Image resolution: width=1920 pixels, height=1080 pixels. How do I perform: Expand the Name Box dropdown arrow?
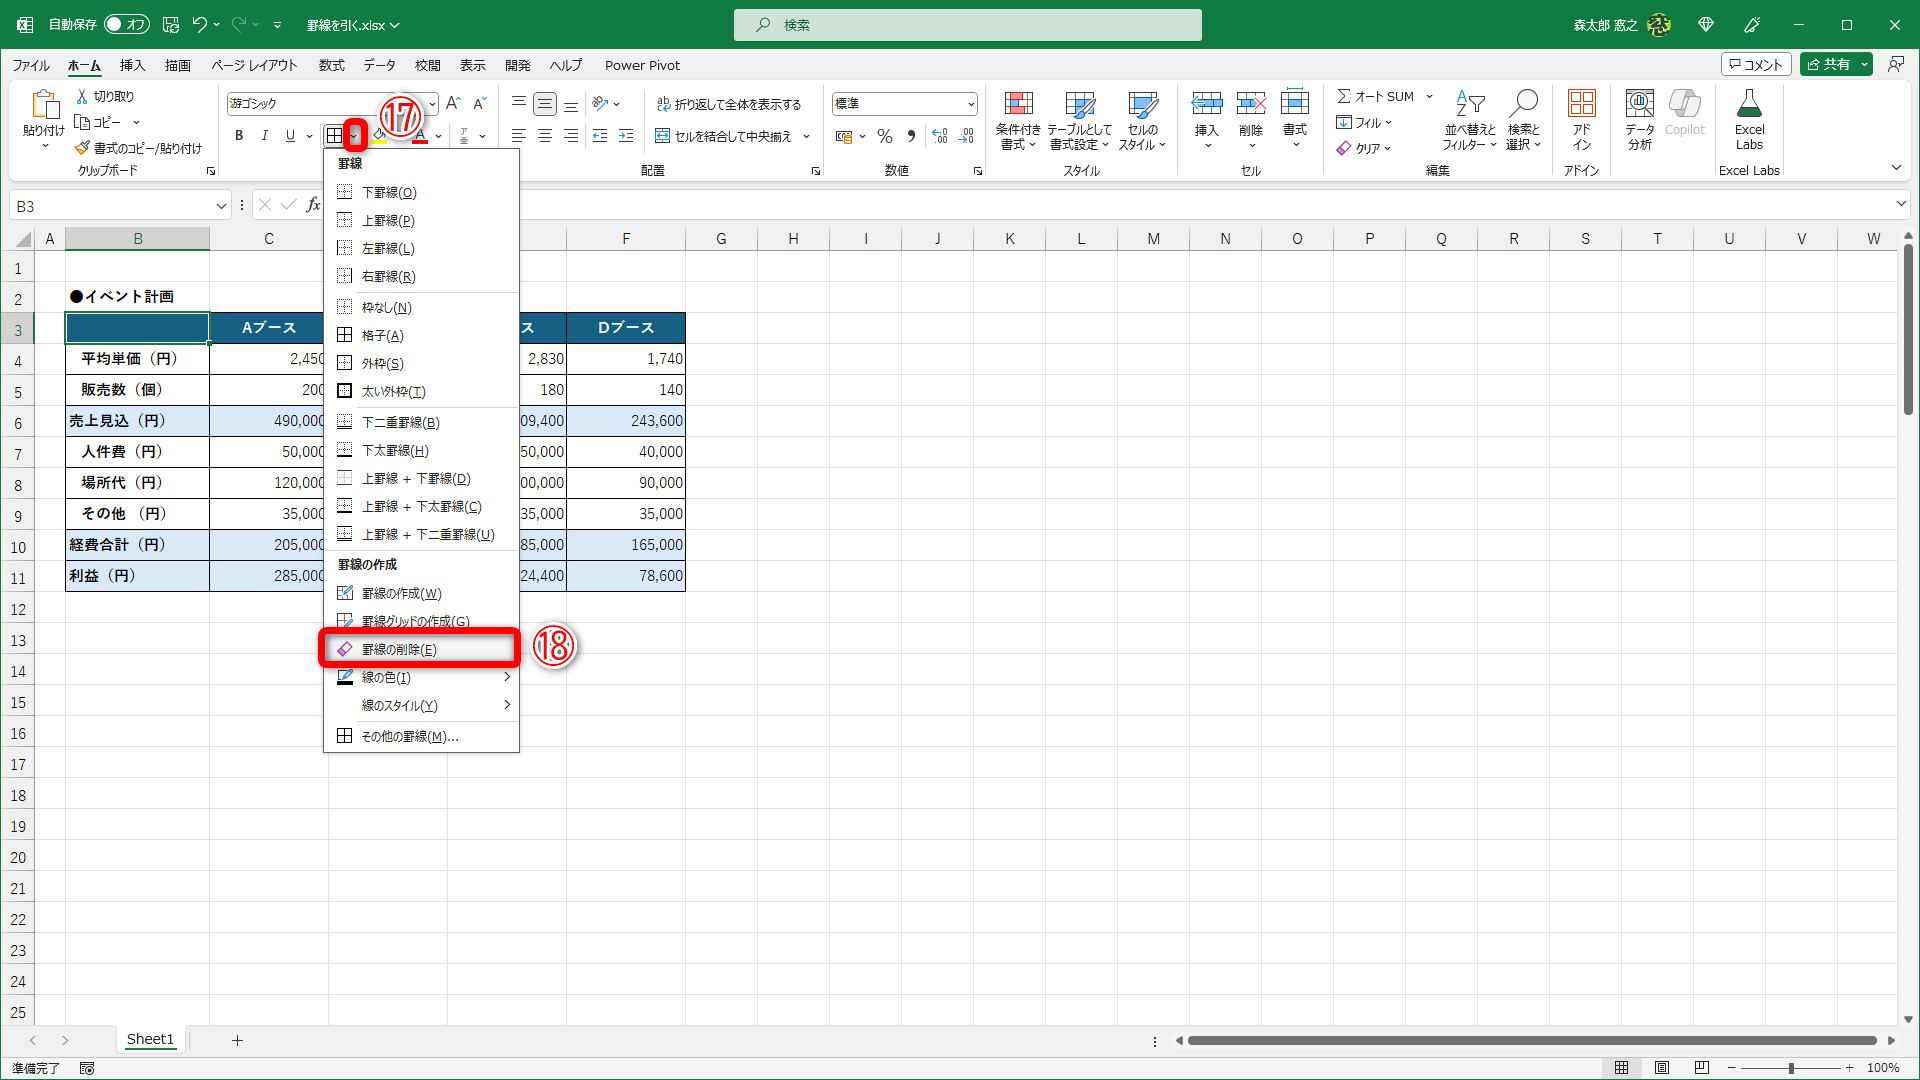point(221,206)
